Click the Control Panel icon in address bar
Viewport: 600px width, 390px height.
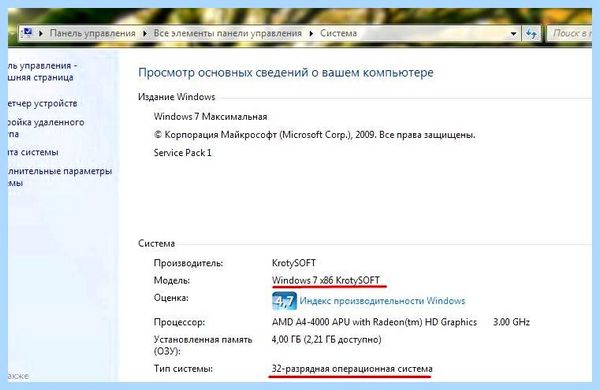click(27, 33)
